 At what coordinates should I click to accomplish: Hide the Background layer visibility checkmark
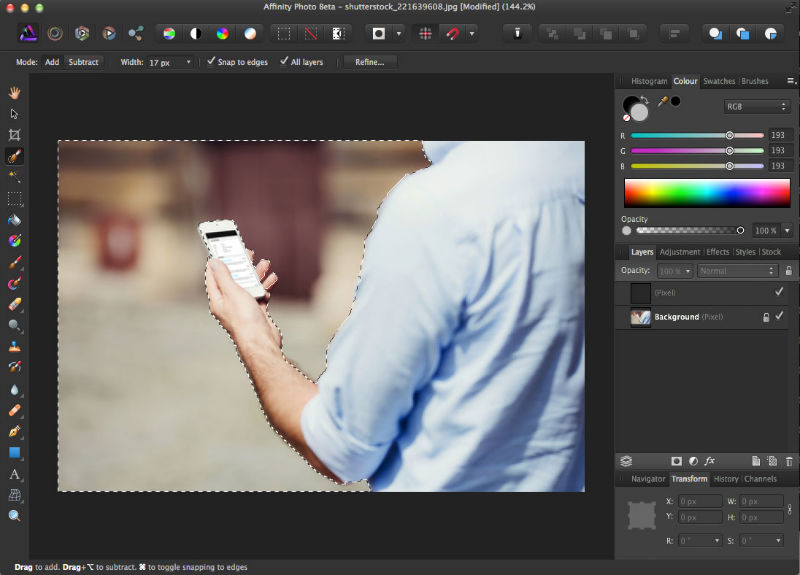pos(779,317)
